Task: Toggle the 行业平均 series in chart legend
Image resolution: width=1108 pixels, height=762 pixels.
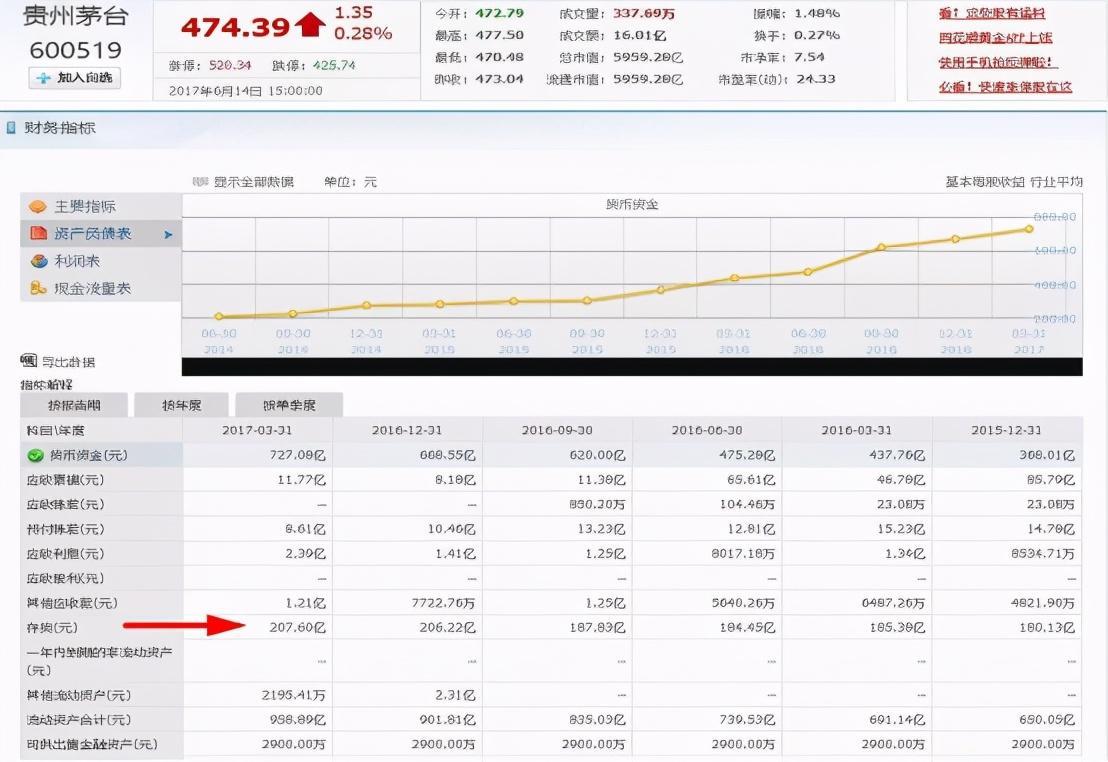Action: 1057,182
